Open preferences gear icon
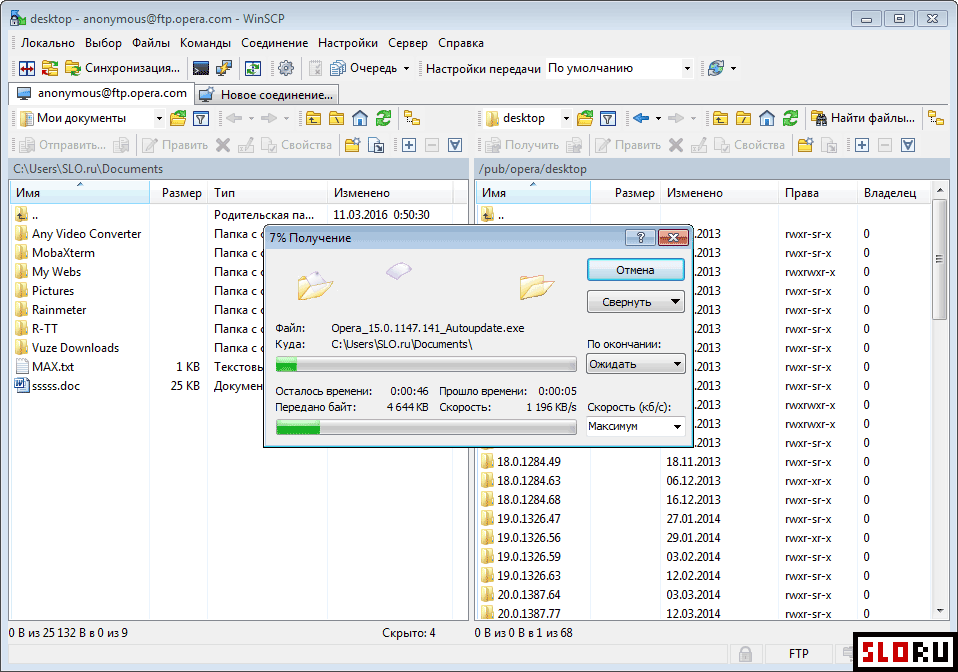Image resolution: width=958 pixels, height=672 pixels. tap(285, 68)
